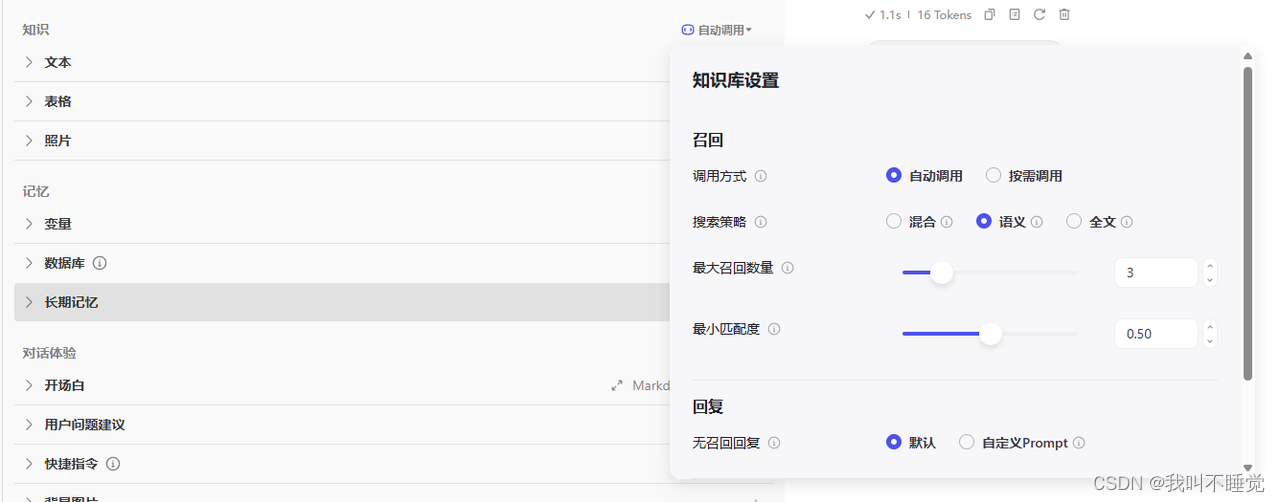Click the 回复 section heading
Viewport: 1280px width, 502px height.
(x=707, y=407)
